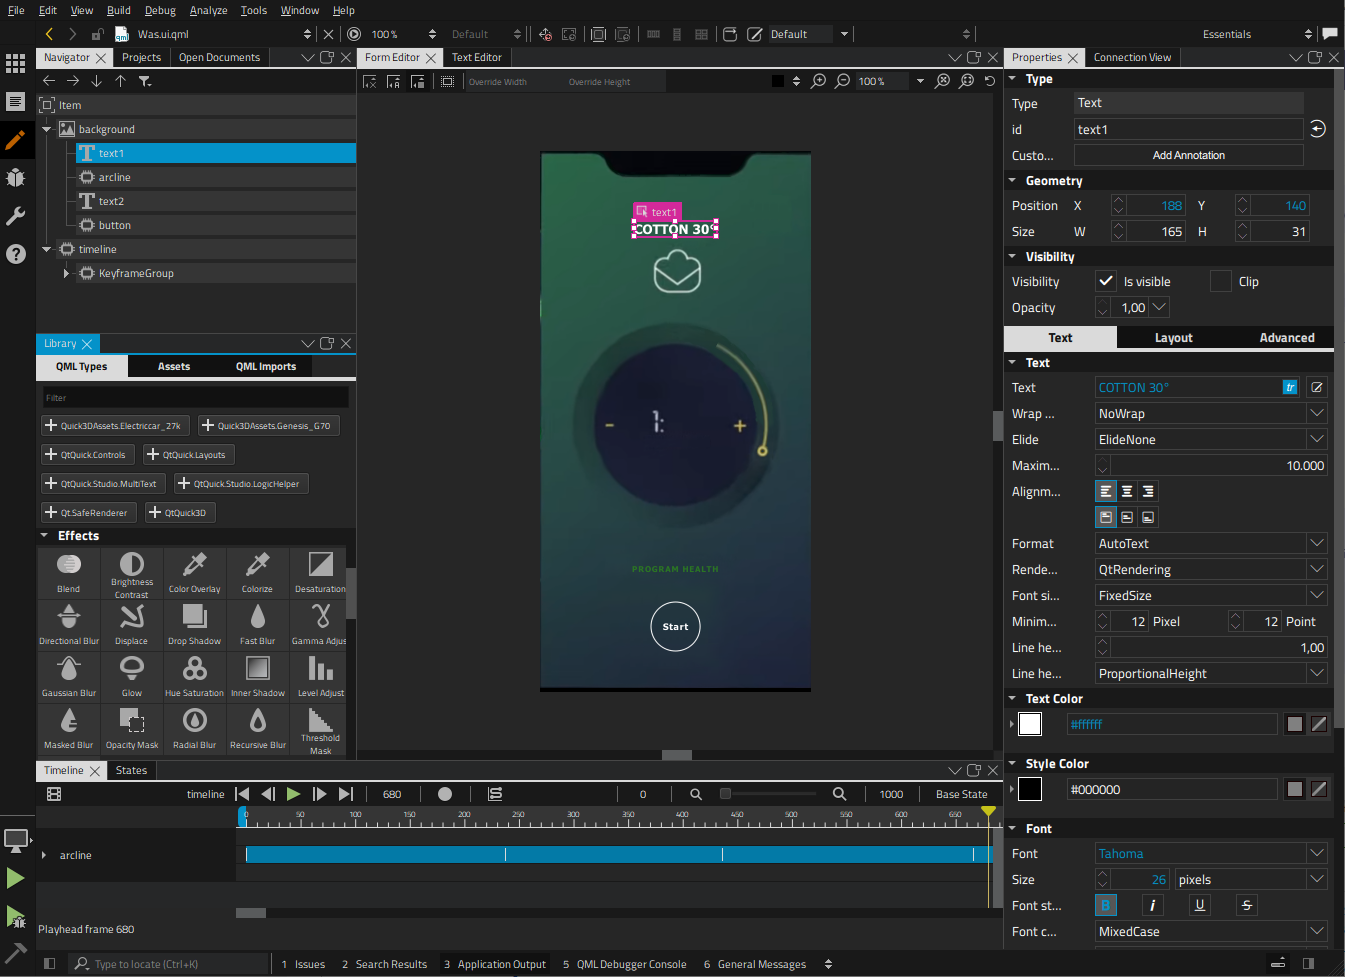
Task: Click the Help icon in left sidebar
Action: click(x=16, y=254)
